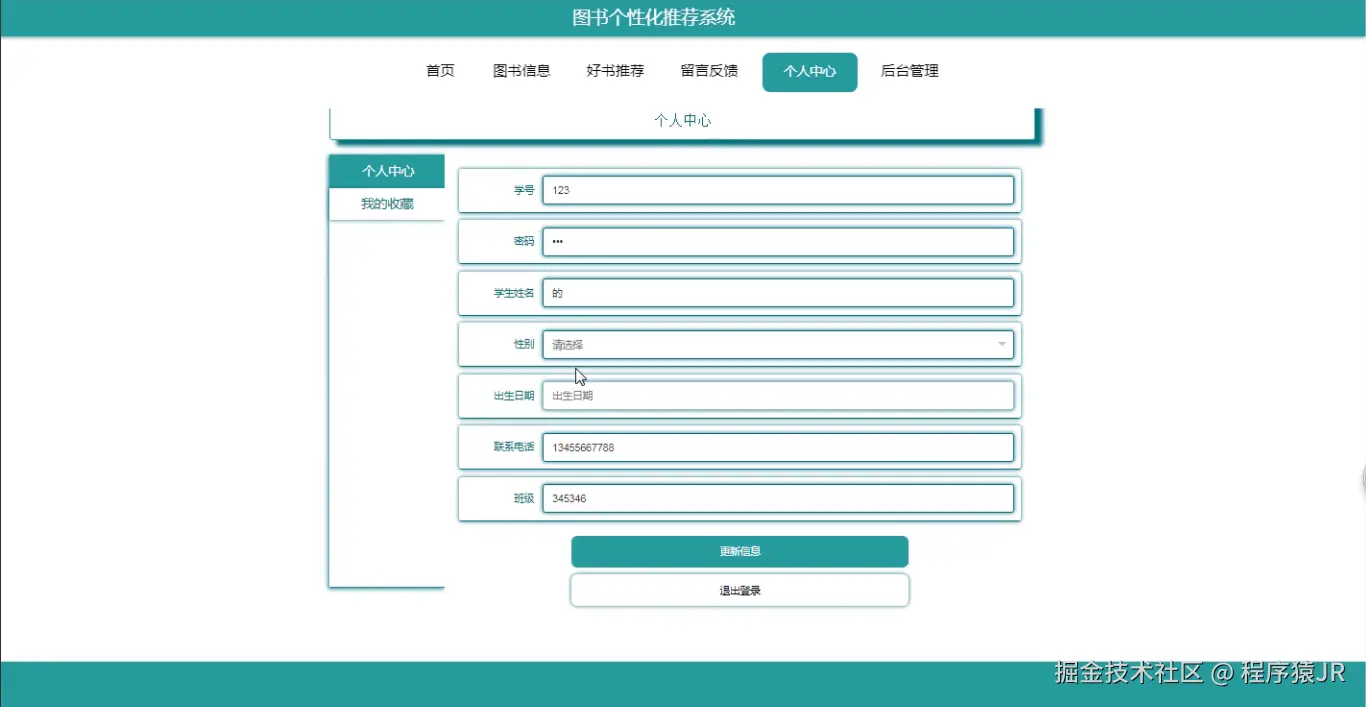1366x707 pixels.
Task: Click the 出生日期 date field
Action: (778, 396)
